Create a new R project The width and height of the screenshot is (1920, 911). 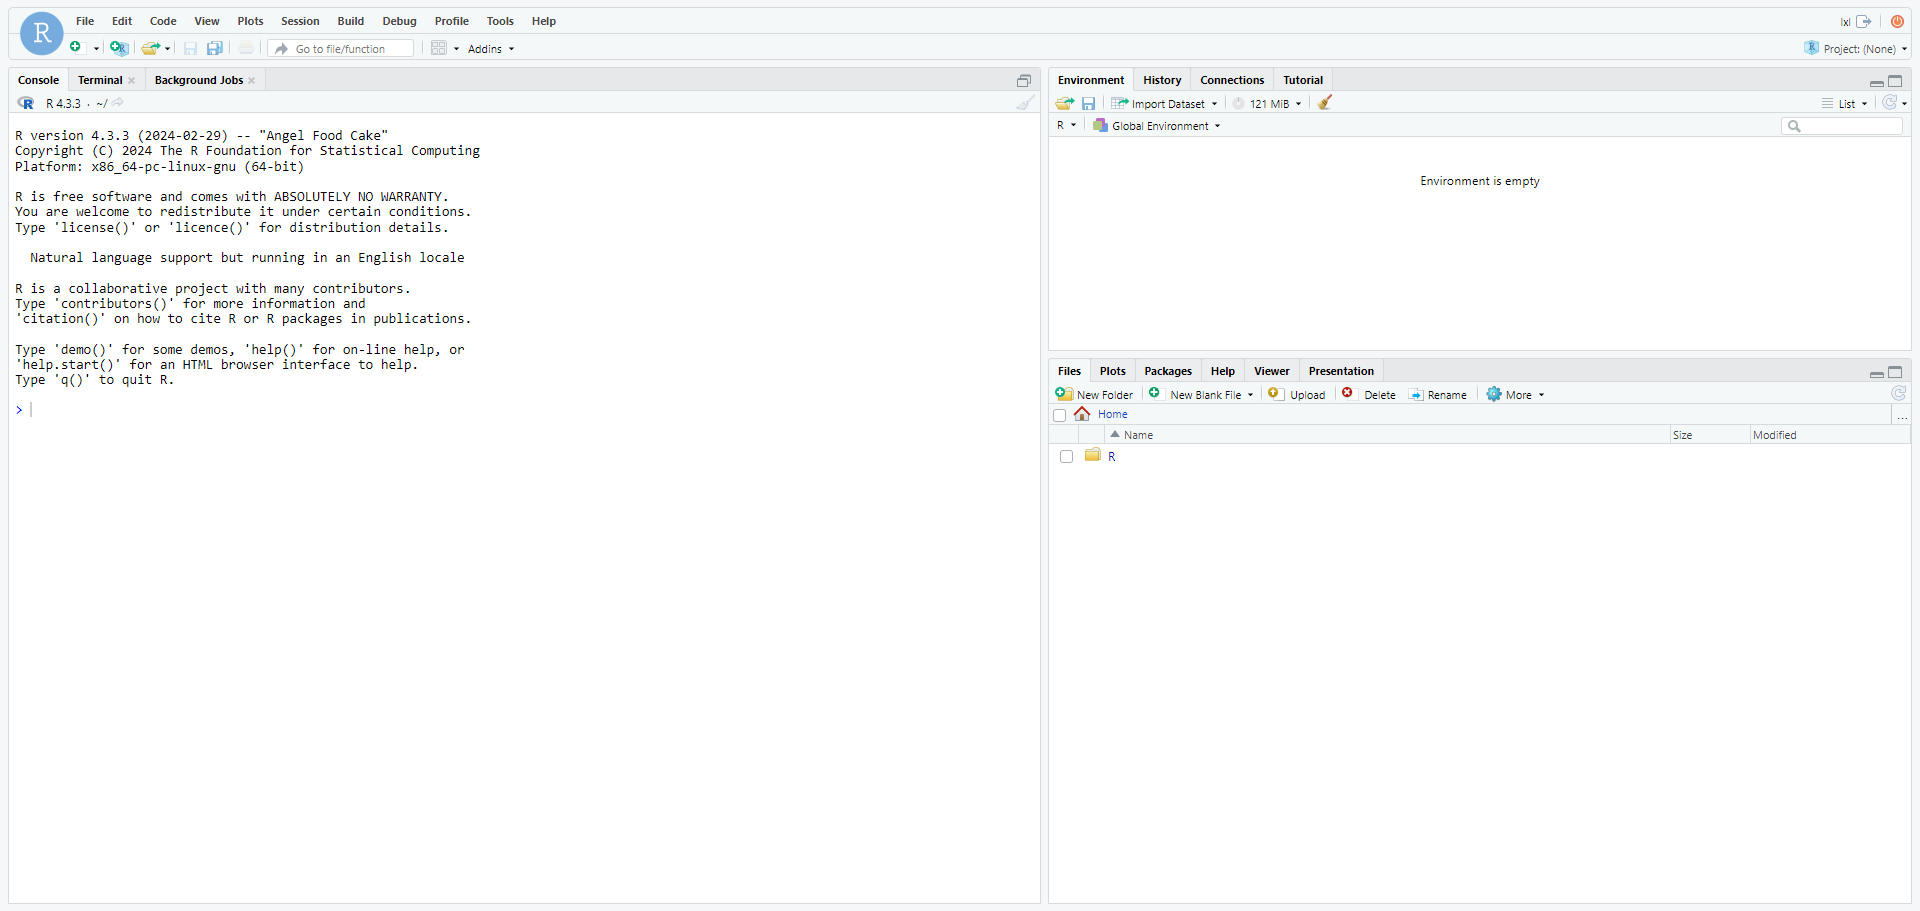[x=119, y=48]
